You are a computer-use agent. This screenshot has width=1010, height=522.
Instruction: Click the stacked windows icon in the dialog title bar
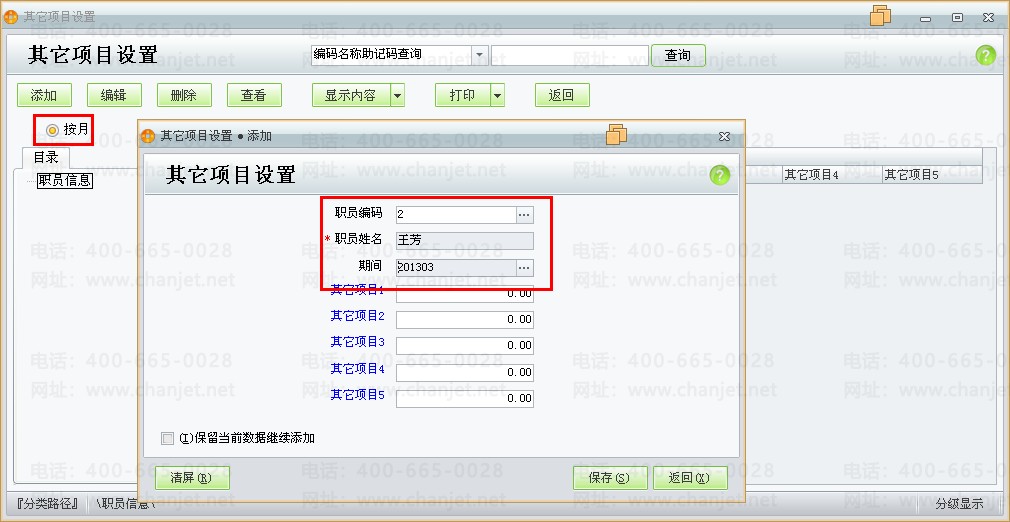pos(616,134)
